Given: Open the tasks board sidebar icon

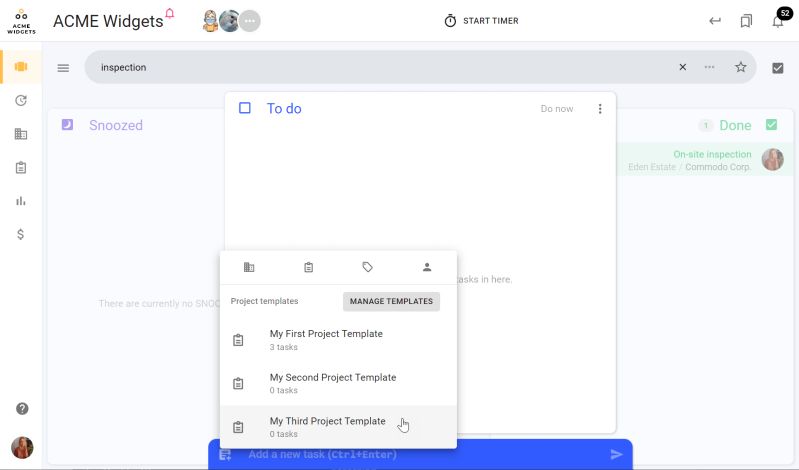Looking at the screenshot, I should coord(21,67).
